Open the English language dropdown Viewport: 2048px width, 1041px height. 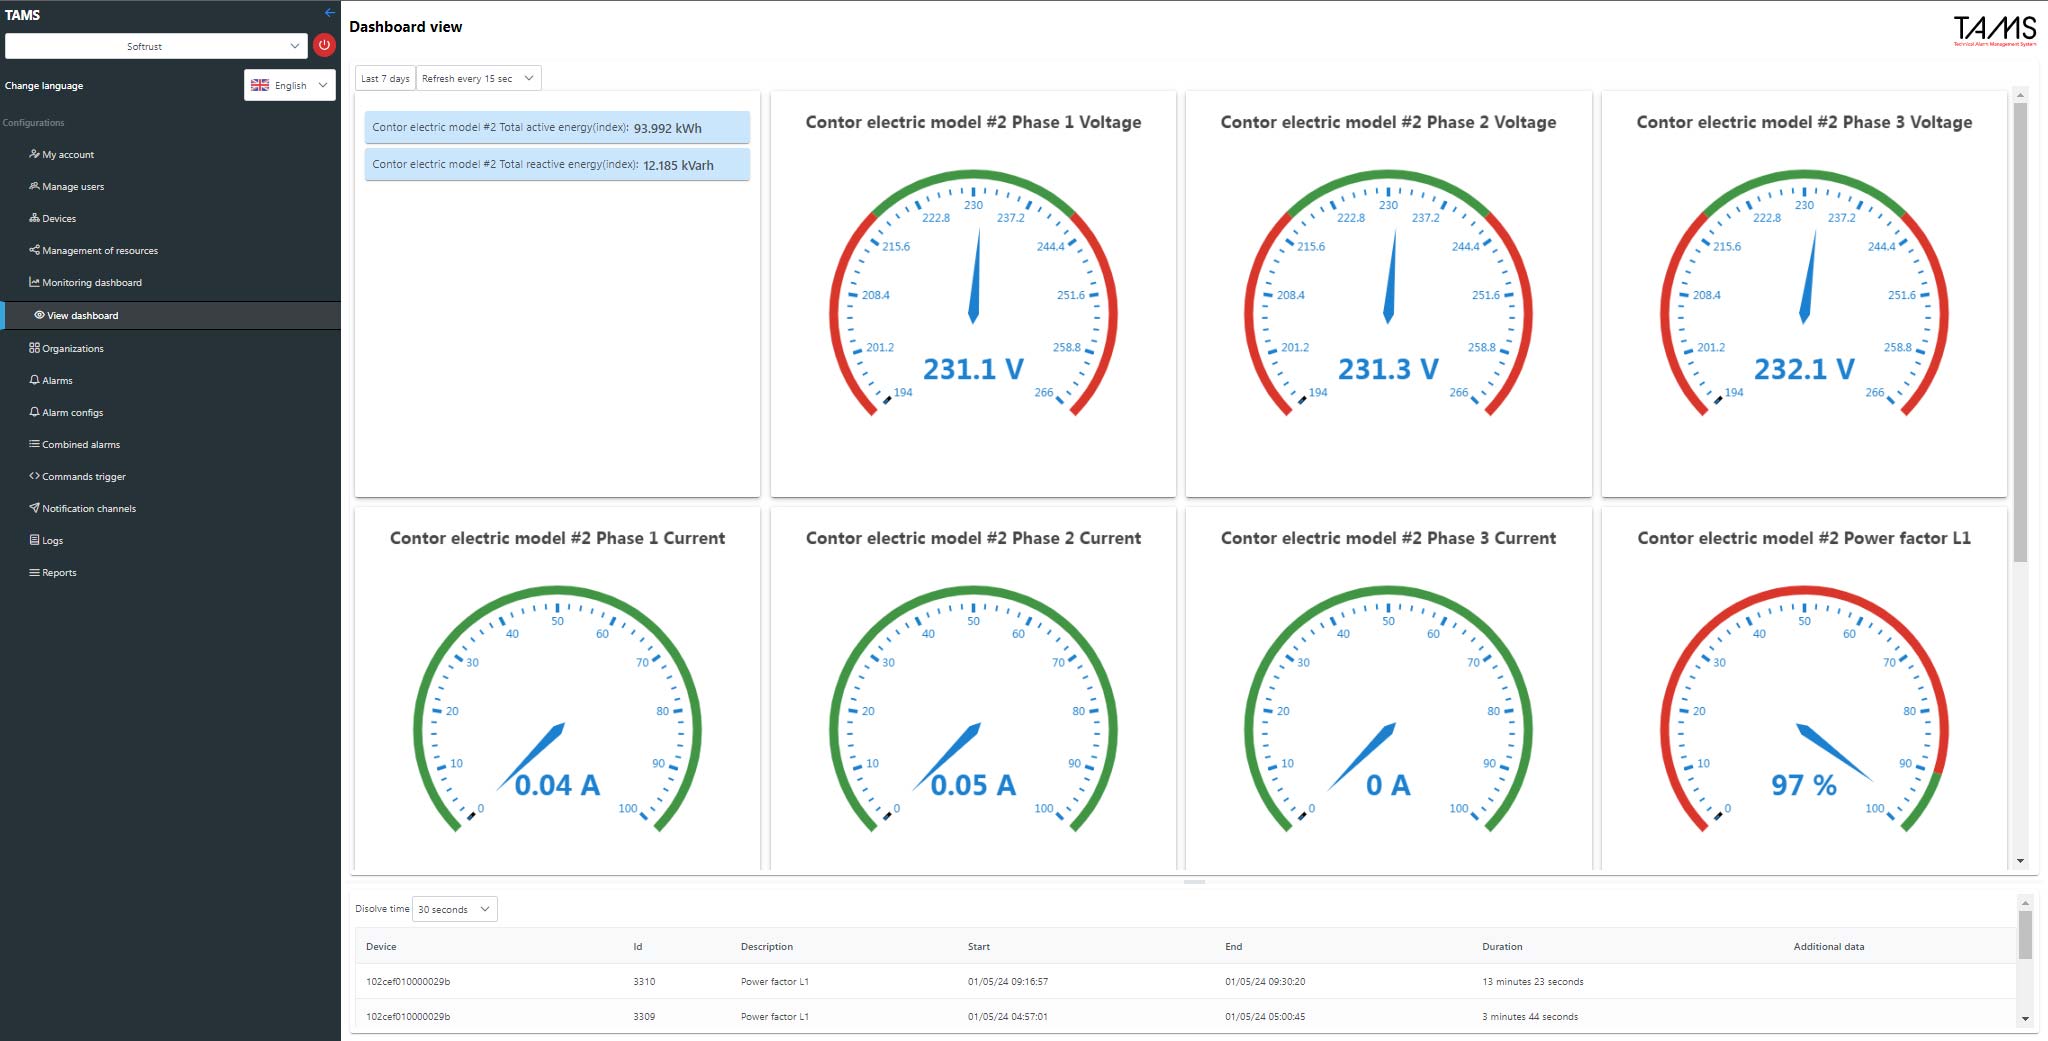[290, 85]
